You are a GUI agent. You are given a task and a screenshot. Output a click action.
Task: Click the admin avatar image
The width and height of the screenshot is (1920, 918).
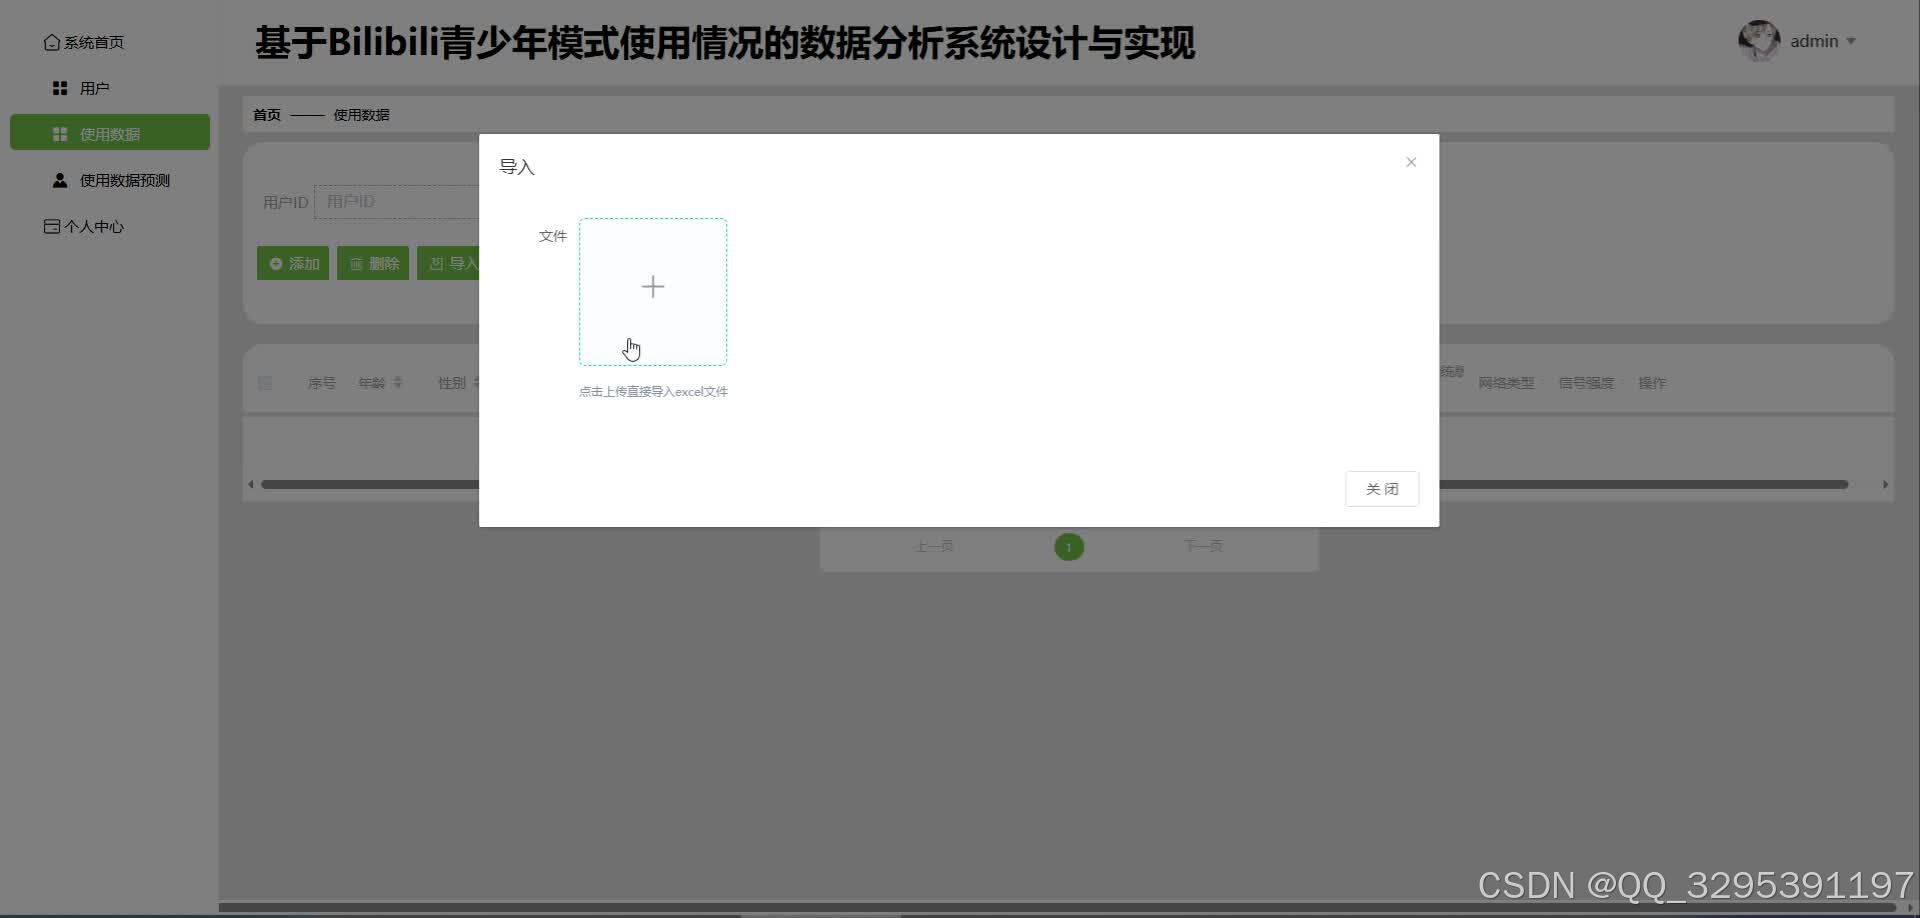point(1758,41)
